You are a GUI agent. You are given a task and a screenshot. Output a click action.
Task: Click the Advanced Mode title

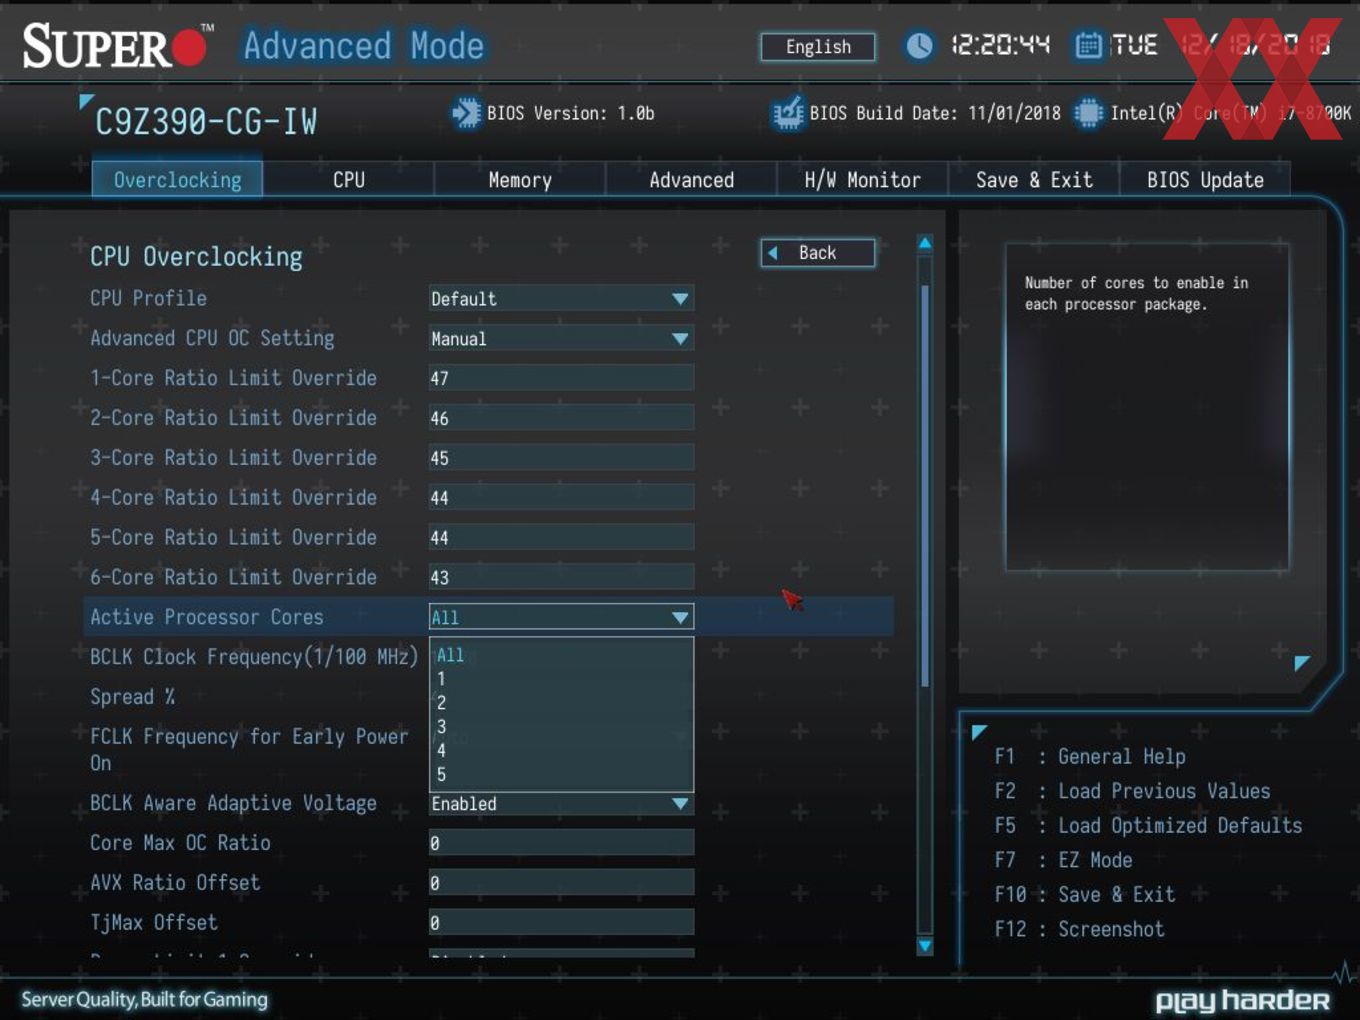tap(364, 46)
